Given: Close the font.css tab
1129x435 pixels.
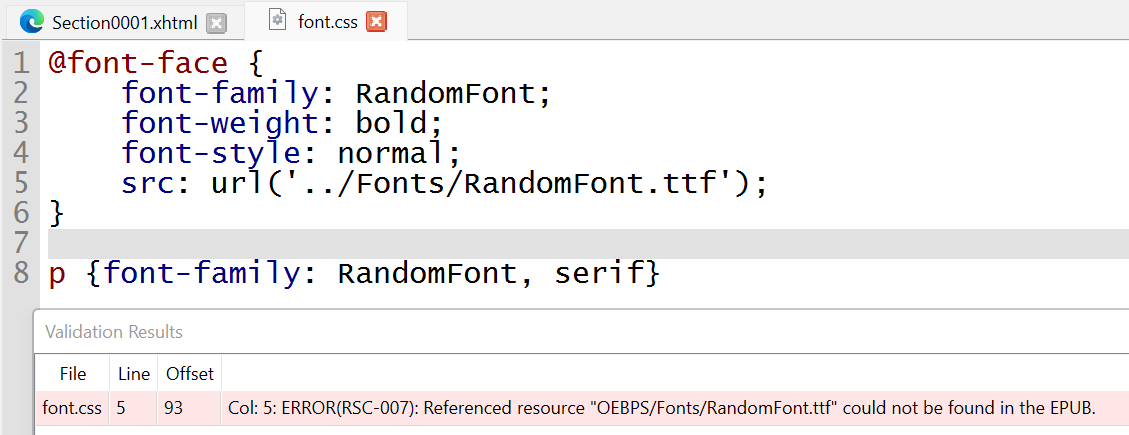Looking at the screenshot, I should point(376,21).
